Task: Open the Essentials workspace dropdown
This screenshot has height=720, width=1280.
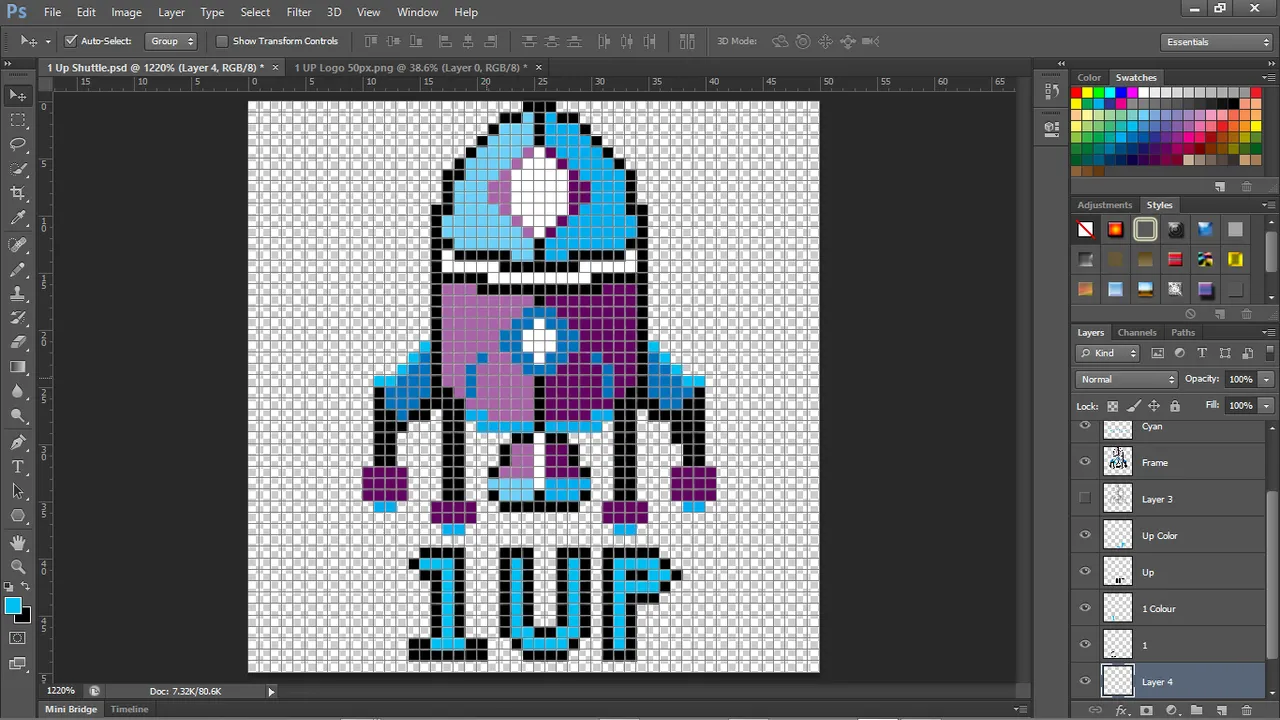Action: pyautogui.click(x=1218, y=42)
